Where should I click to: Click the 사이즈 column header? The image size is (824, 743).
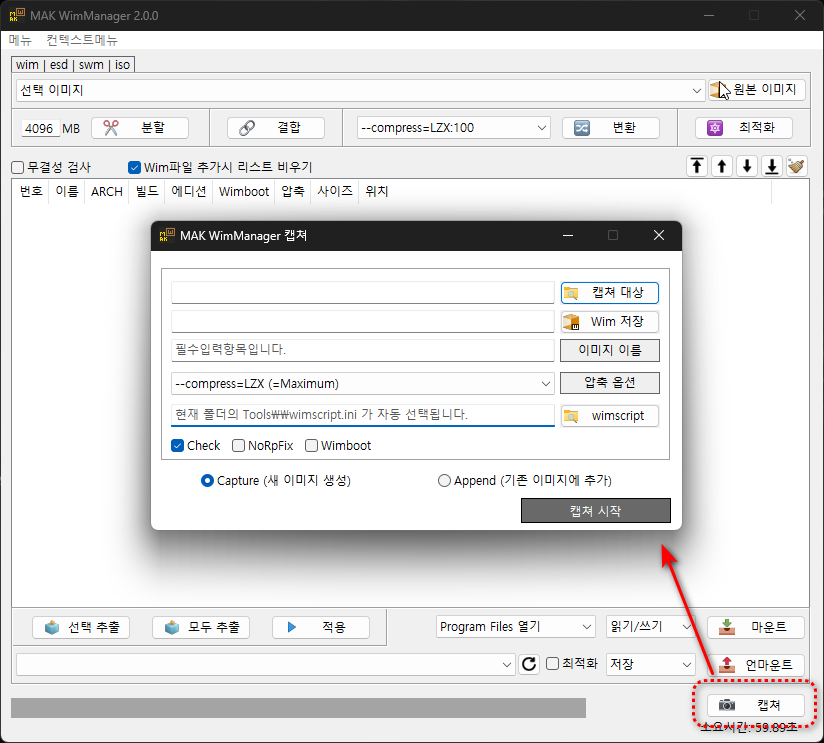[335, 191]
